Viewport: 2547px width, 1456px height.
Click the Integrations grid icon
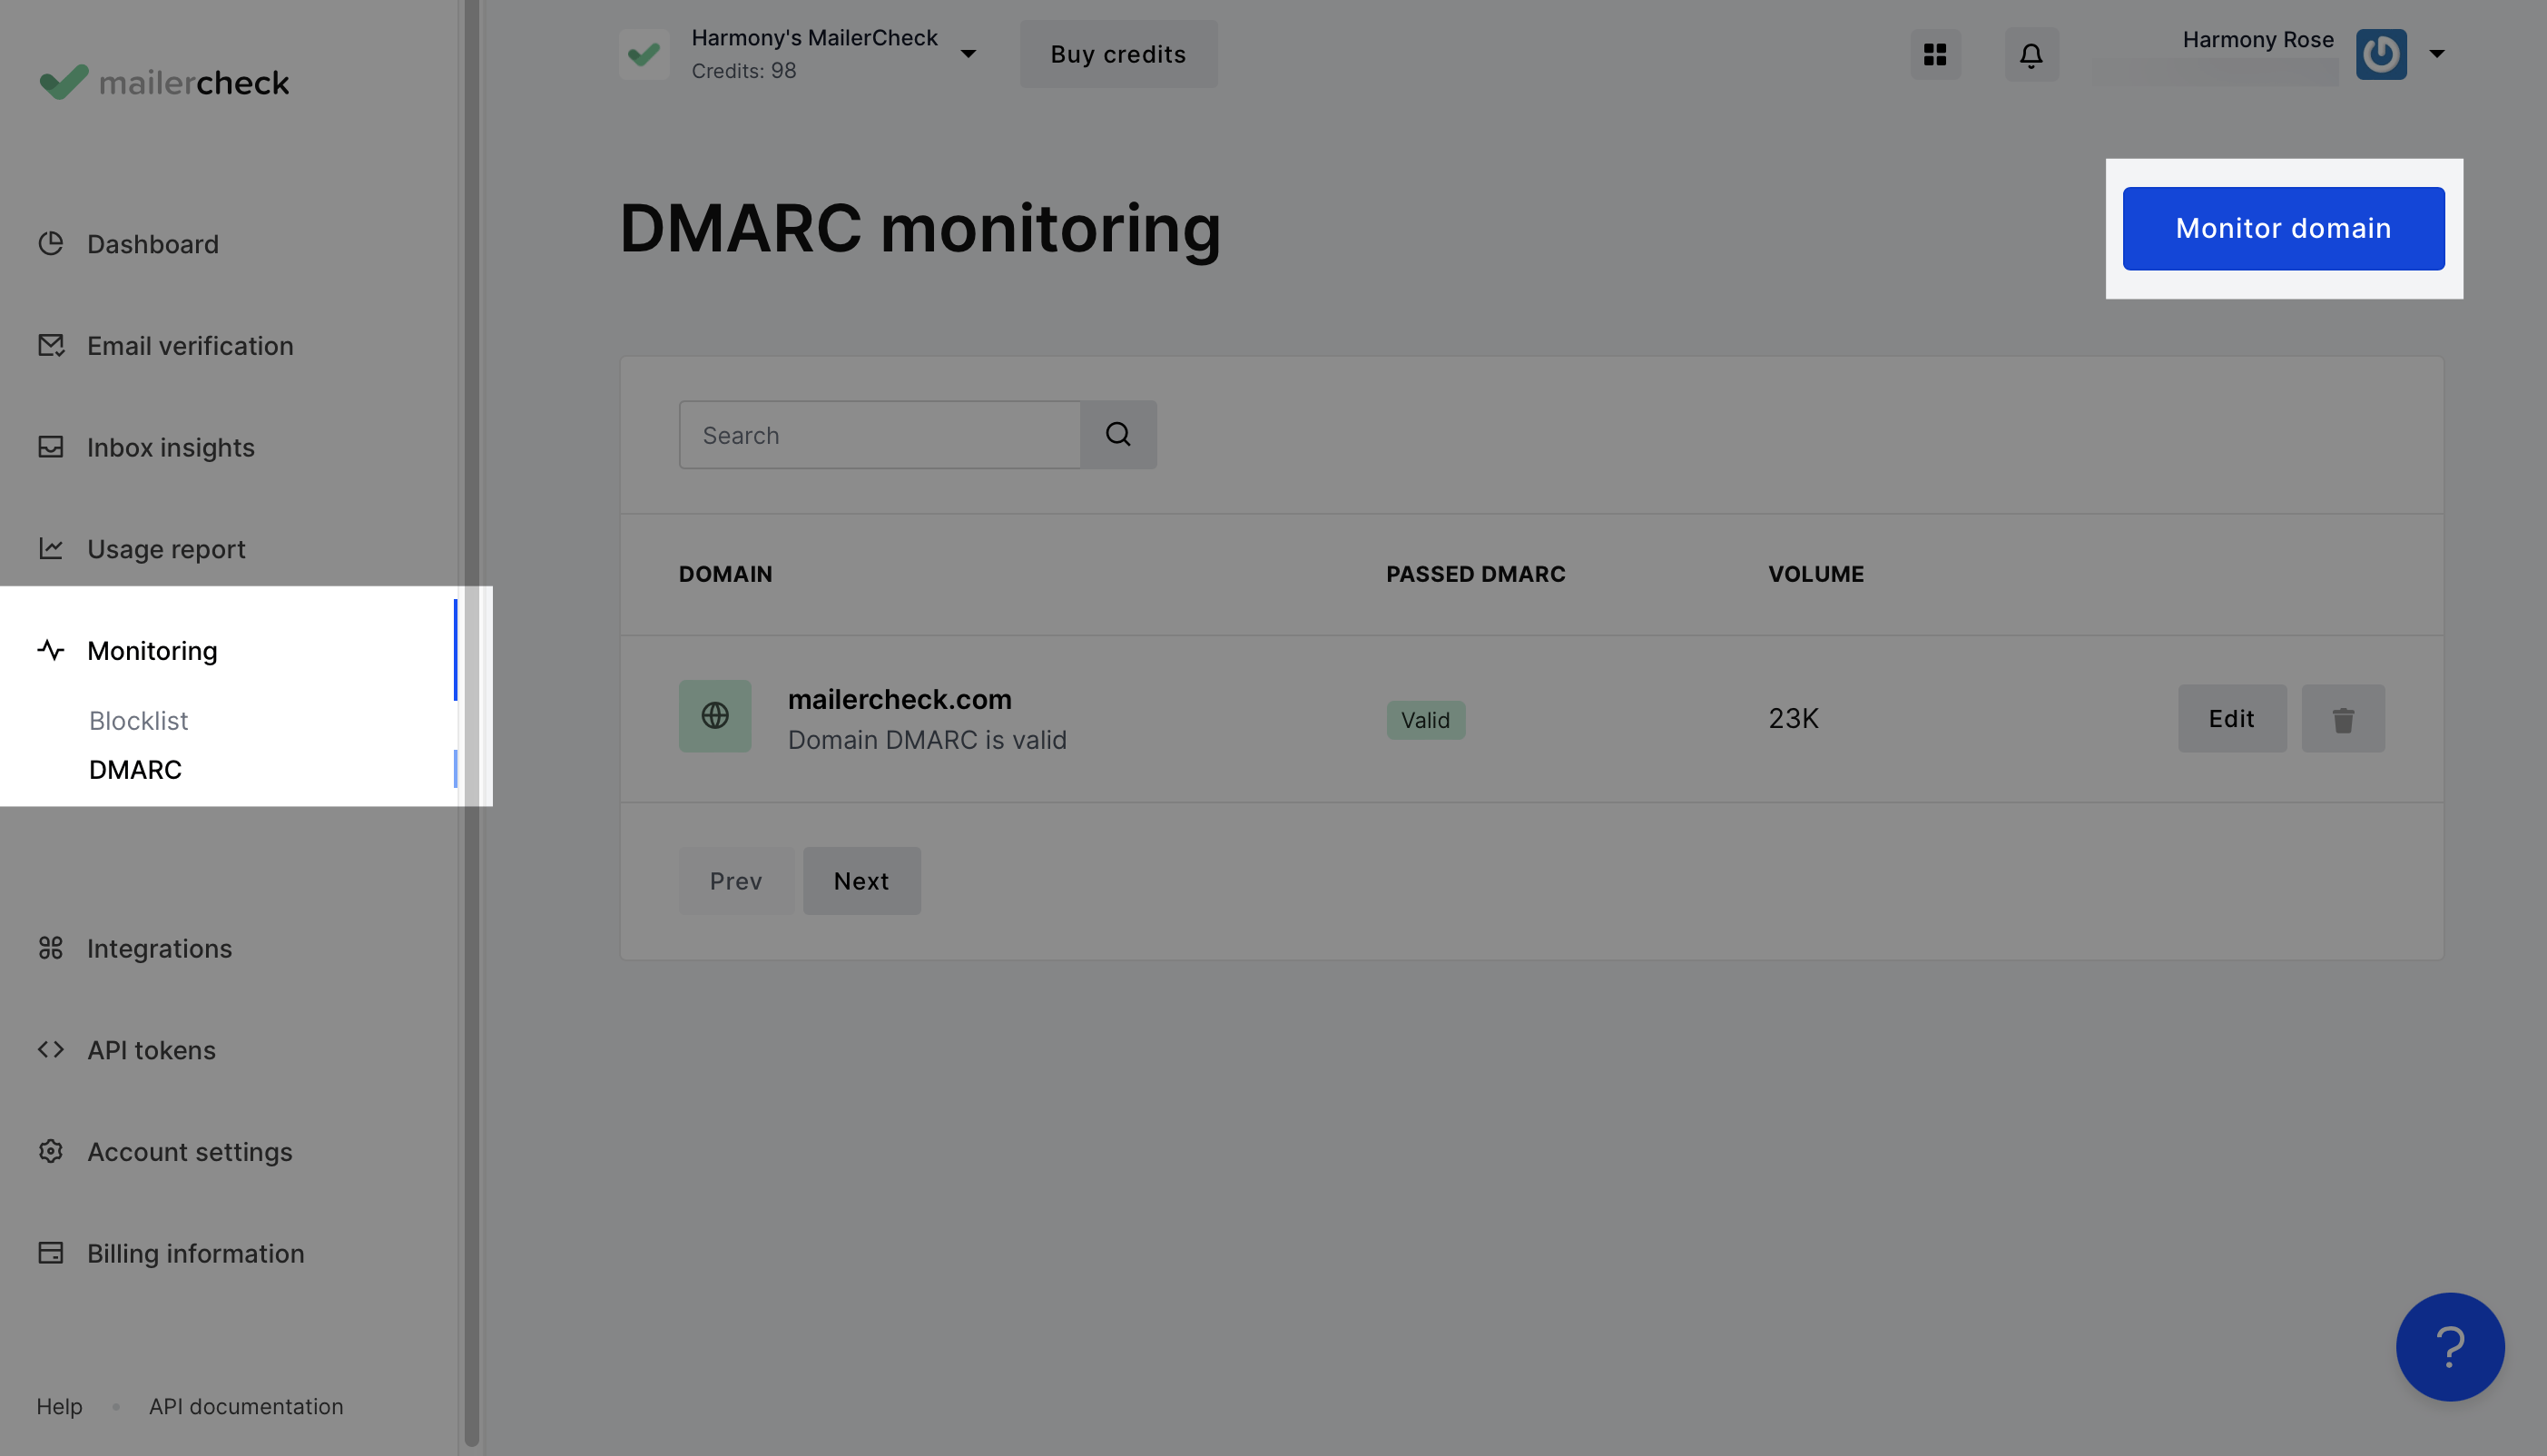coord(51,947)
